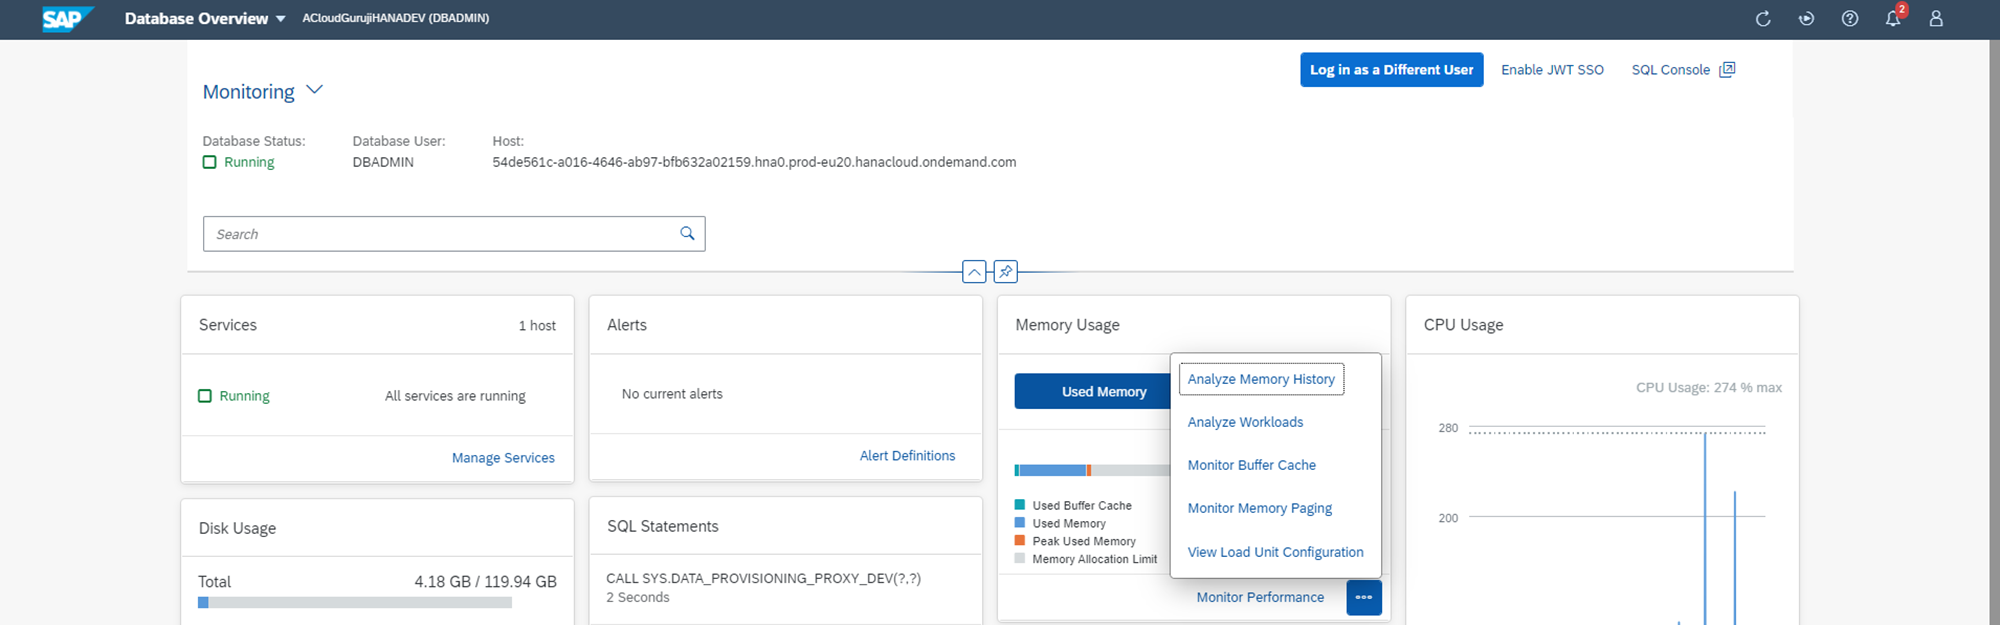
Task: Click the search magnifier icon
Action: click(687, 233)
